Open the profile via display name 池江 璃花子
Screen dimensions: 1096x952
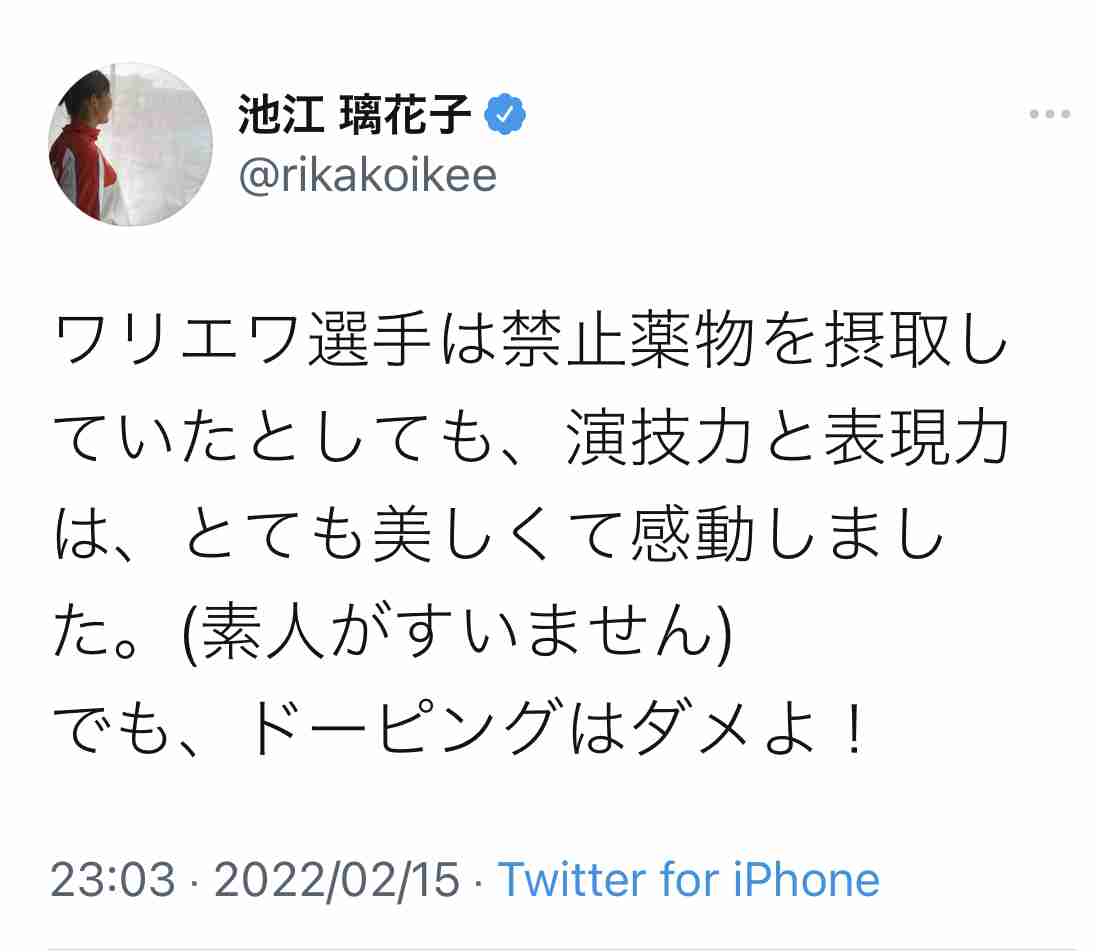[354, 114]
